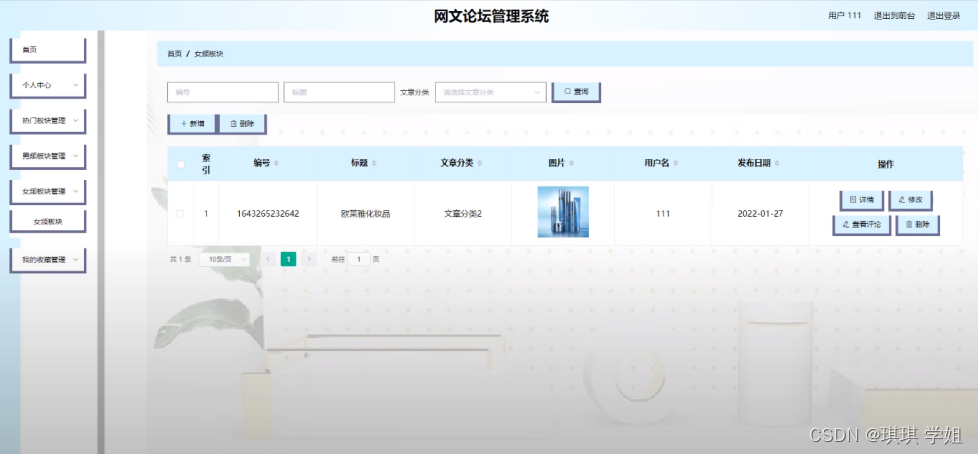Click 删除 in the 欧莱雅化妆品 row
The height and width of the screenshot is (454, 978).
point(917,225)
